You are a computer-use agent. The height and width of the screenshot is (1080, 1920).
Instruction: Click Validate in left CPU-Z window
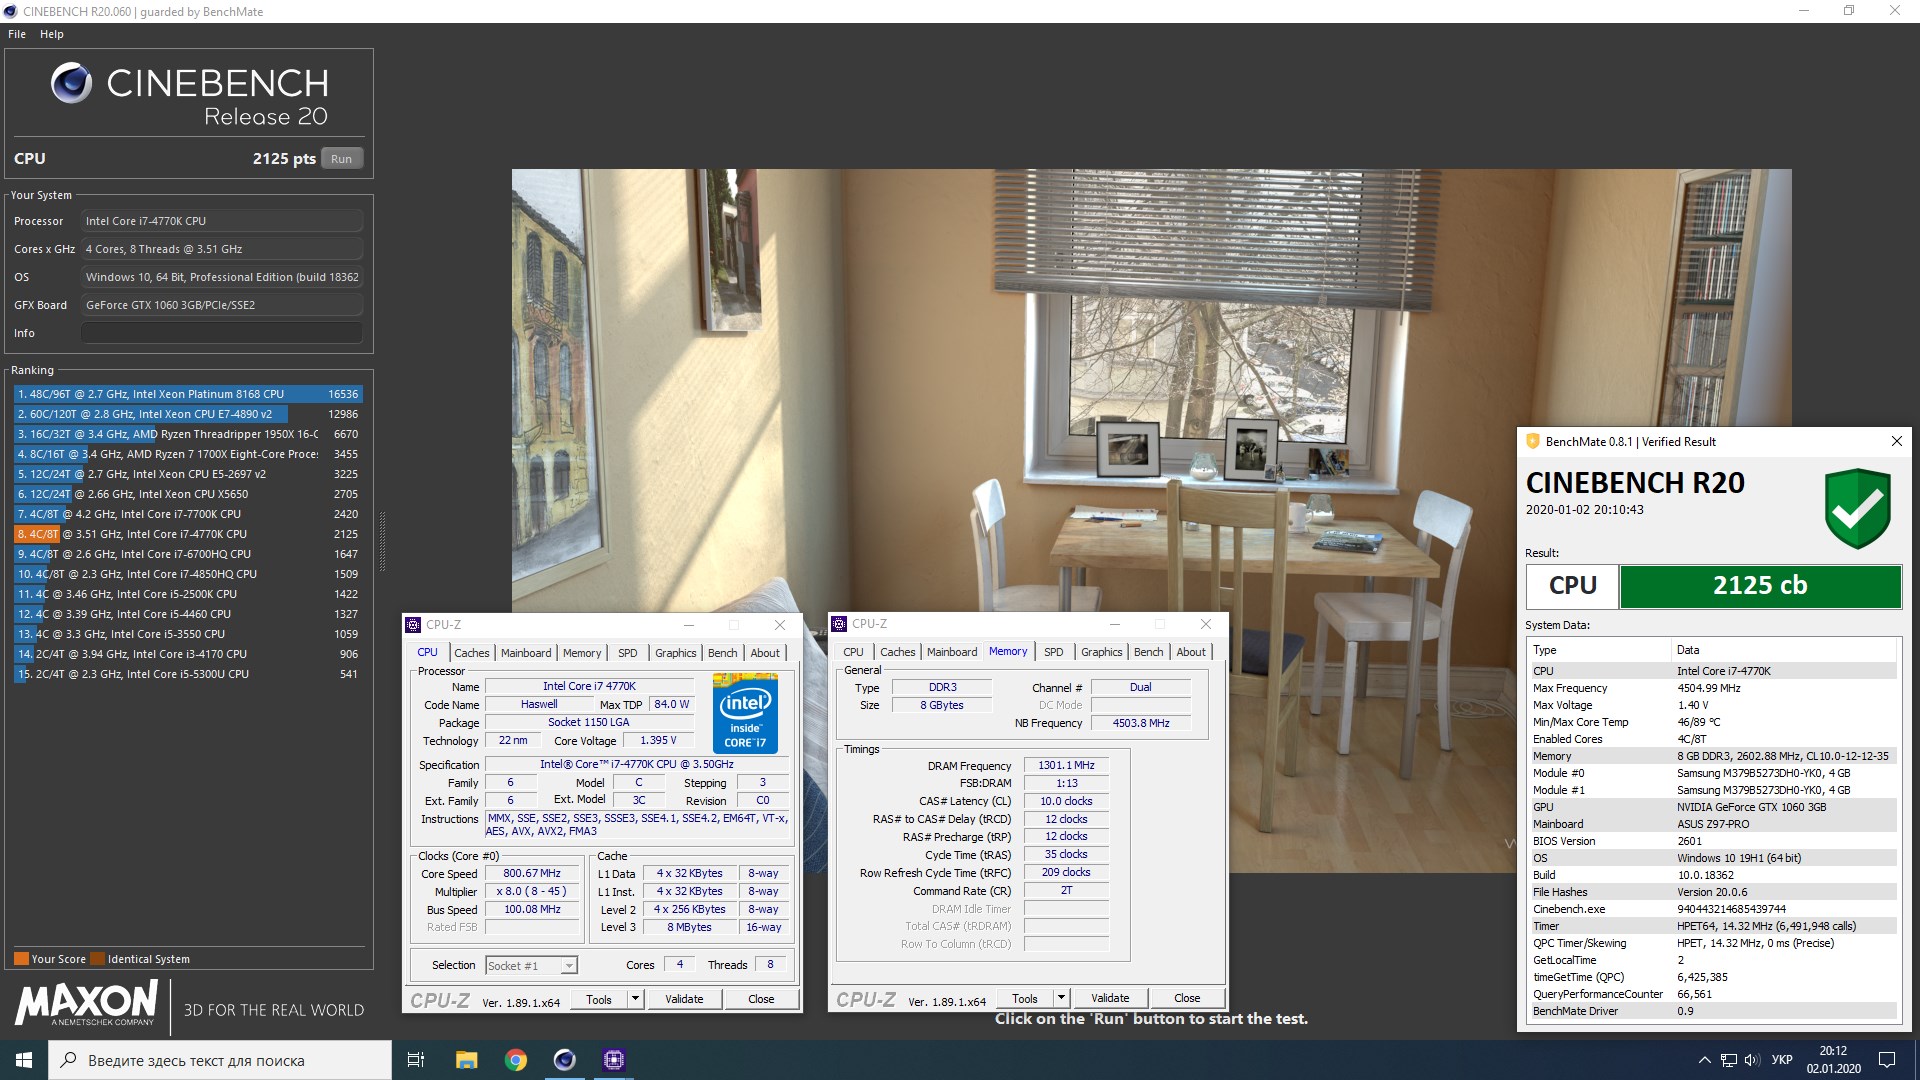tap(684, 999)
